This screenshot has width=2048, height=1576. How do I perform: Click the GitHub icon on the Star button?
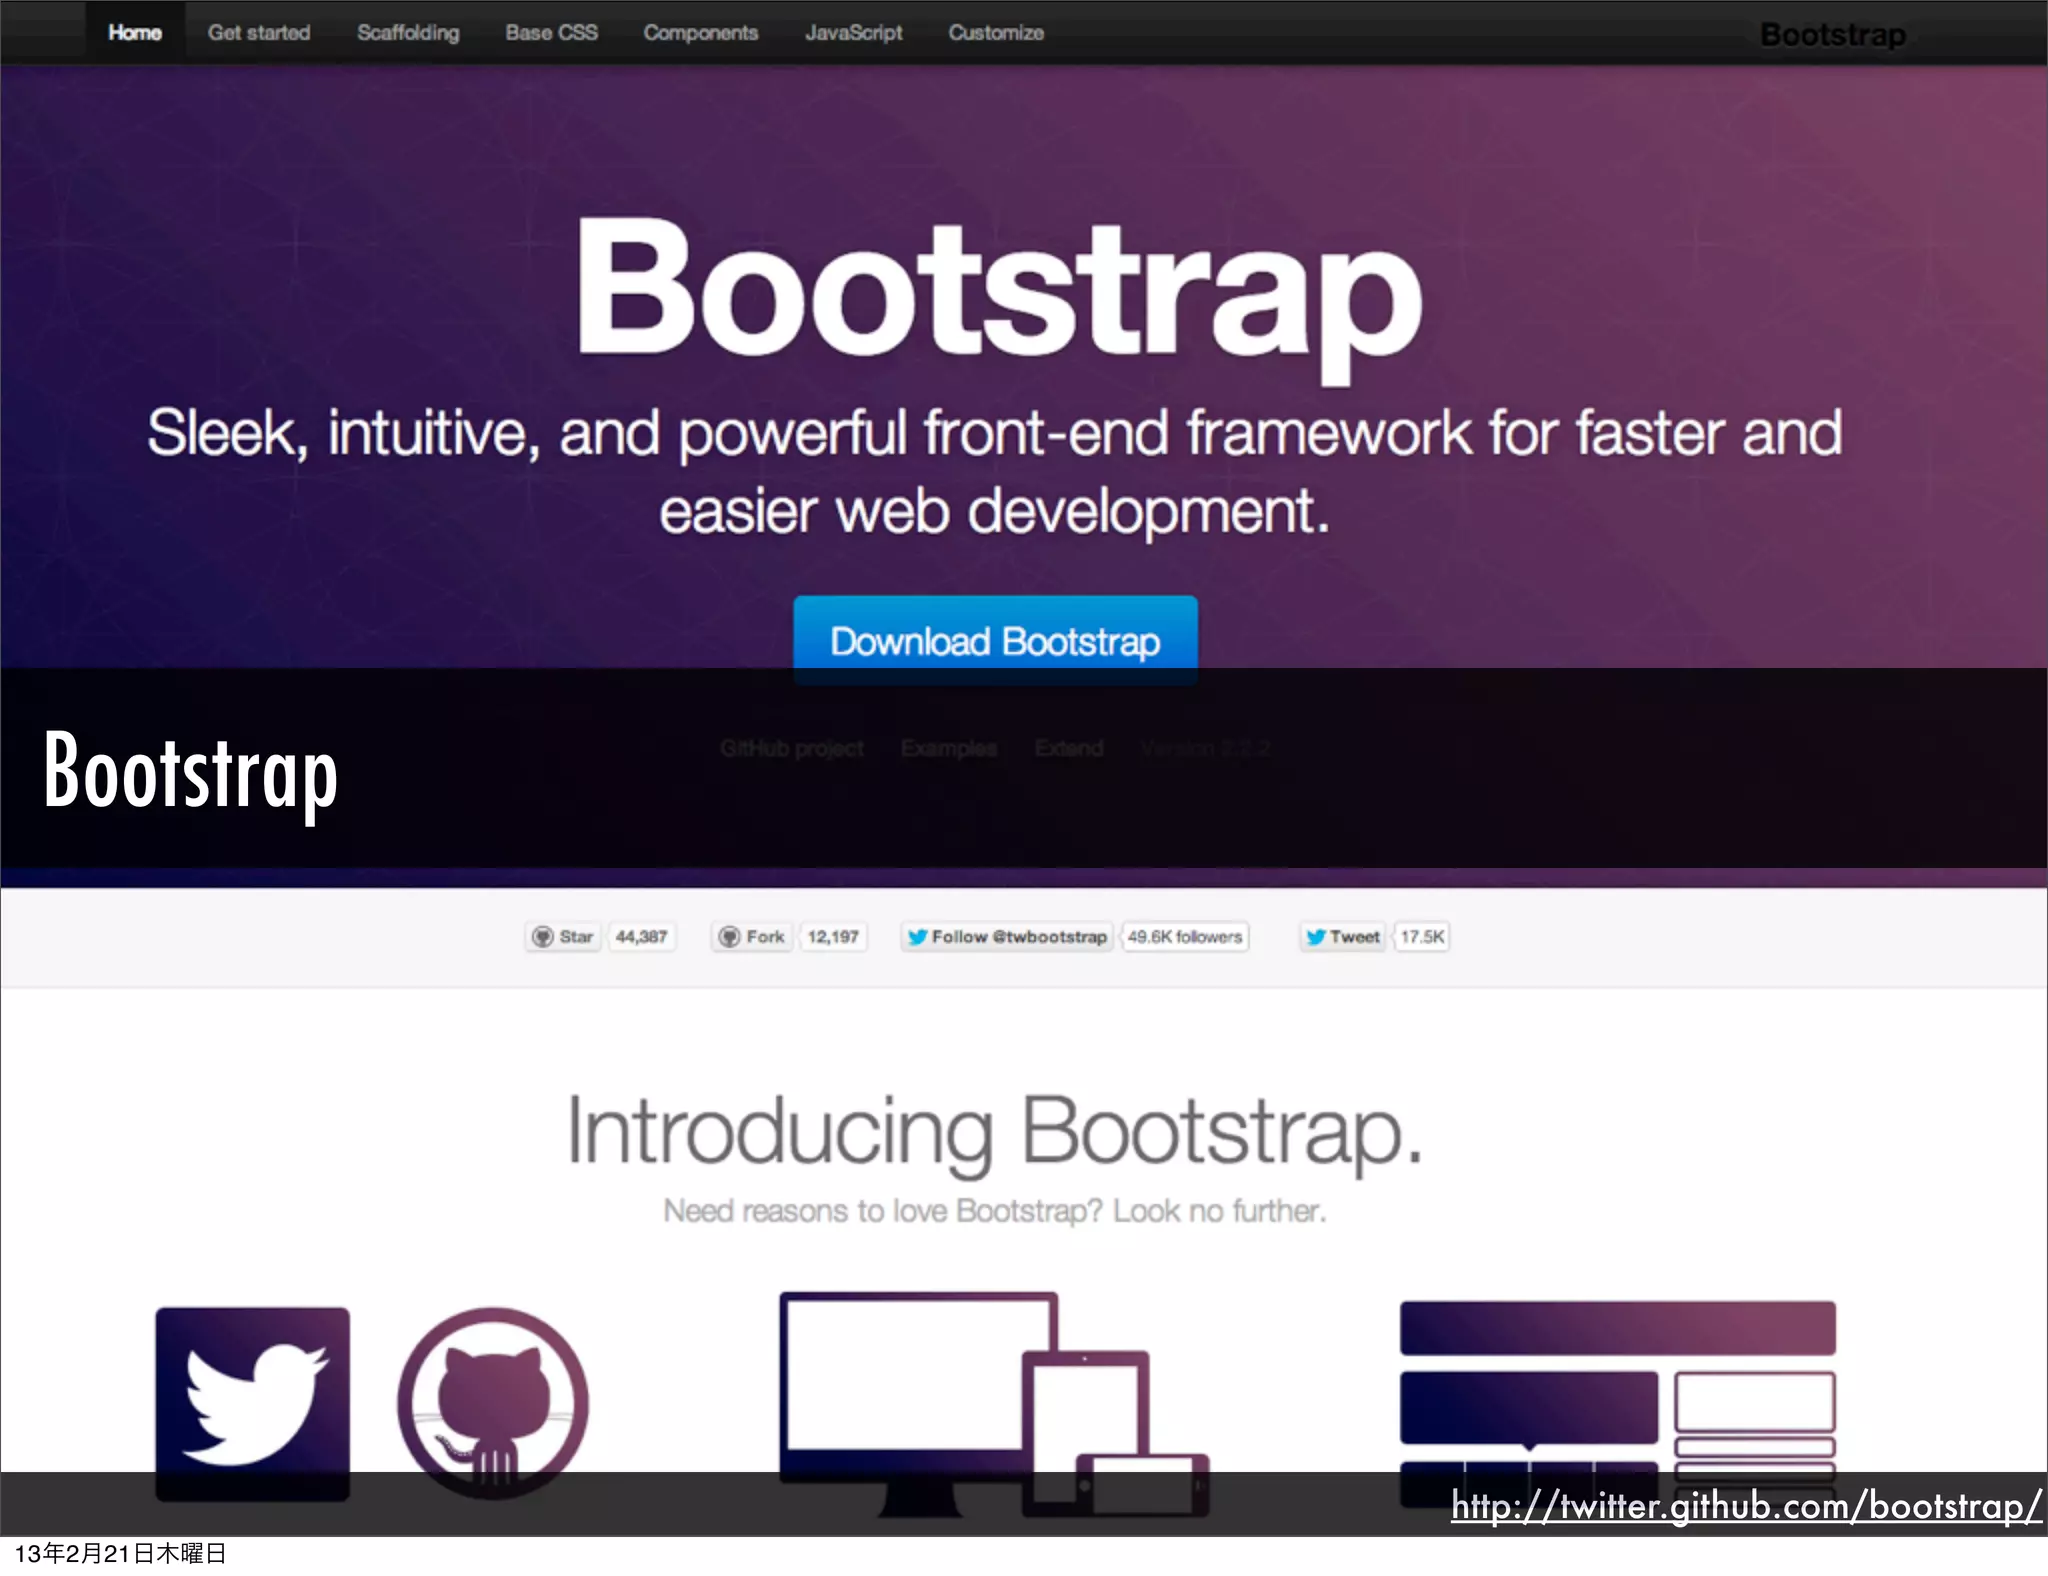[543, 937]
